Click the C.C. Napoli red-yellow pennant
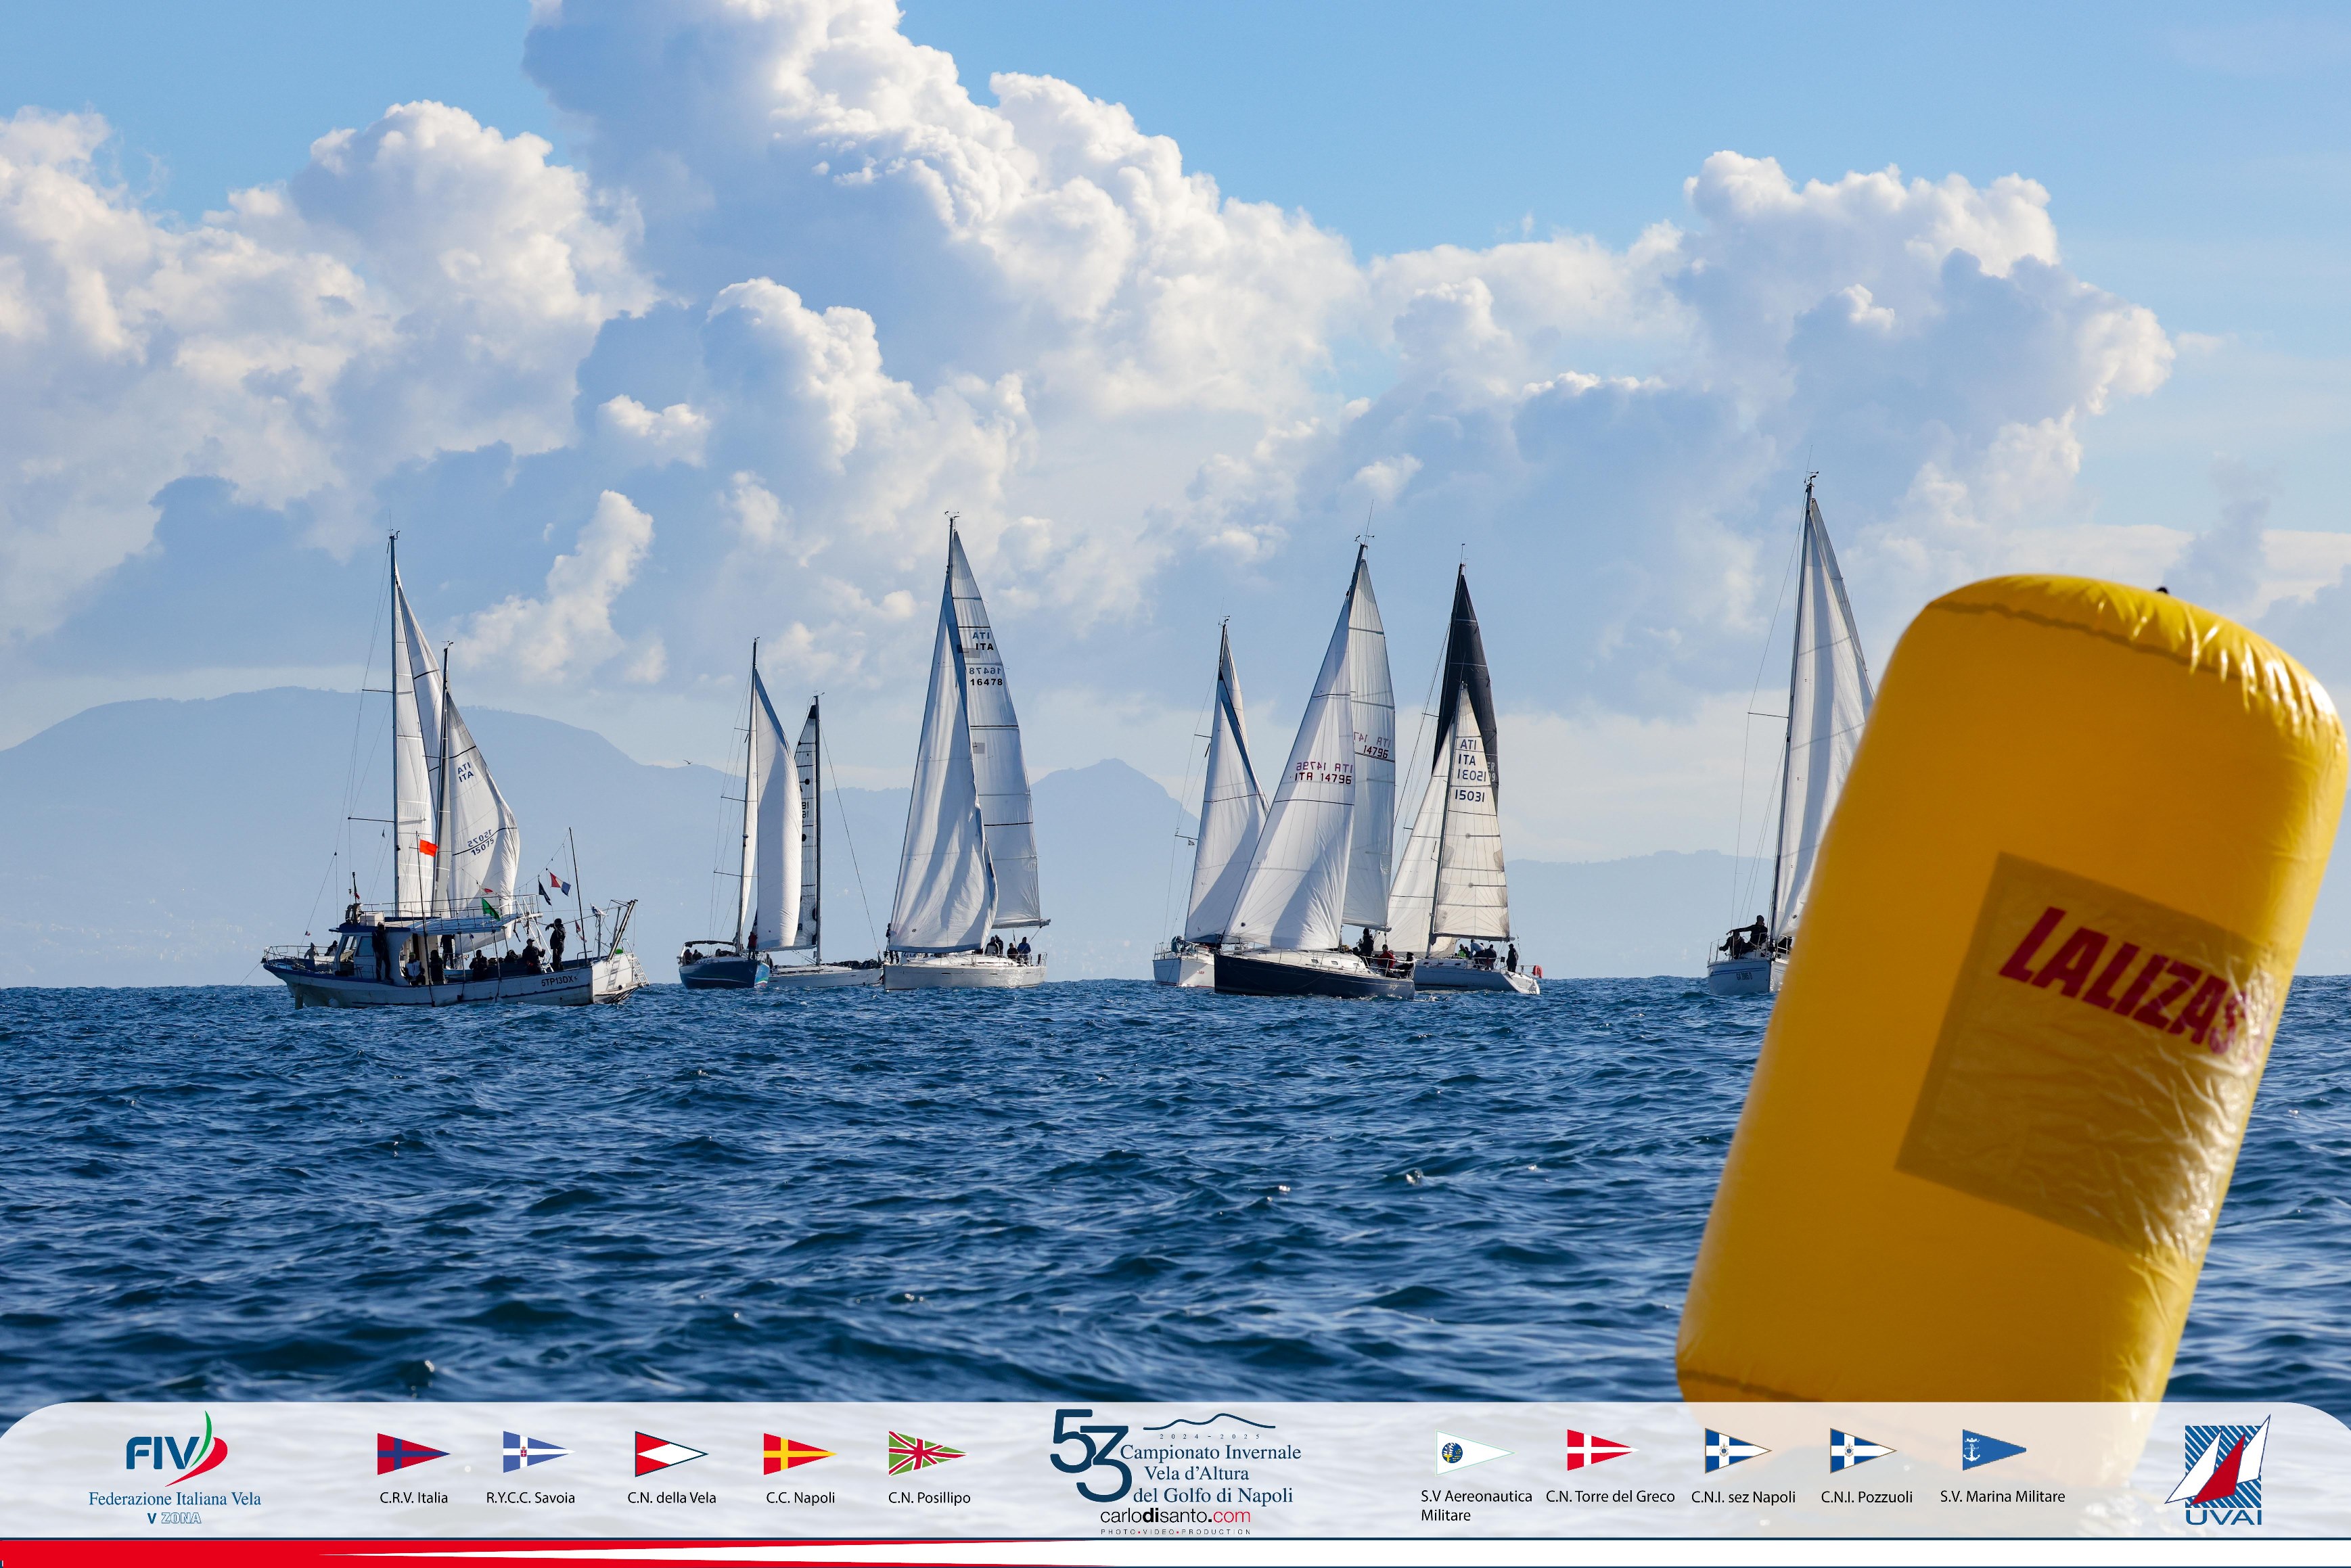Screen dimensions: 2351x1568 pos(798,1454)
